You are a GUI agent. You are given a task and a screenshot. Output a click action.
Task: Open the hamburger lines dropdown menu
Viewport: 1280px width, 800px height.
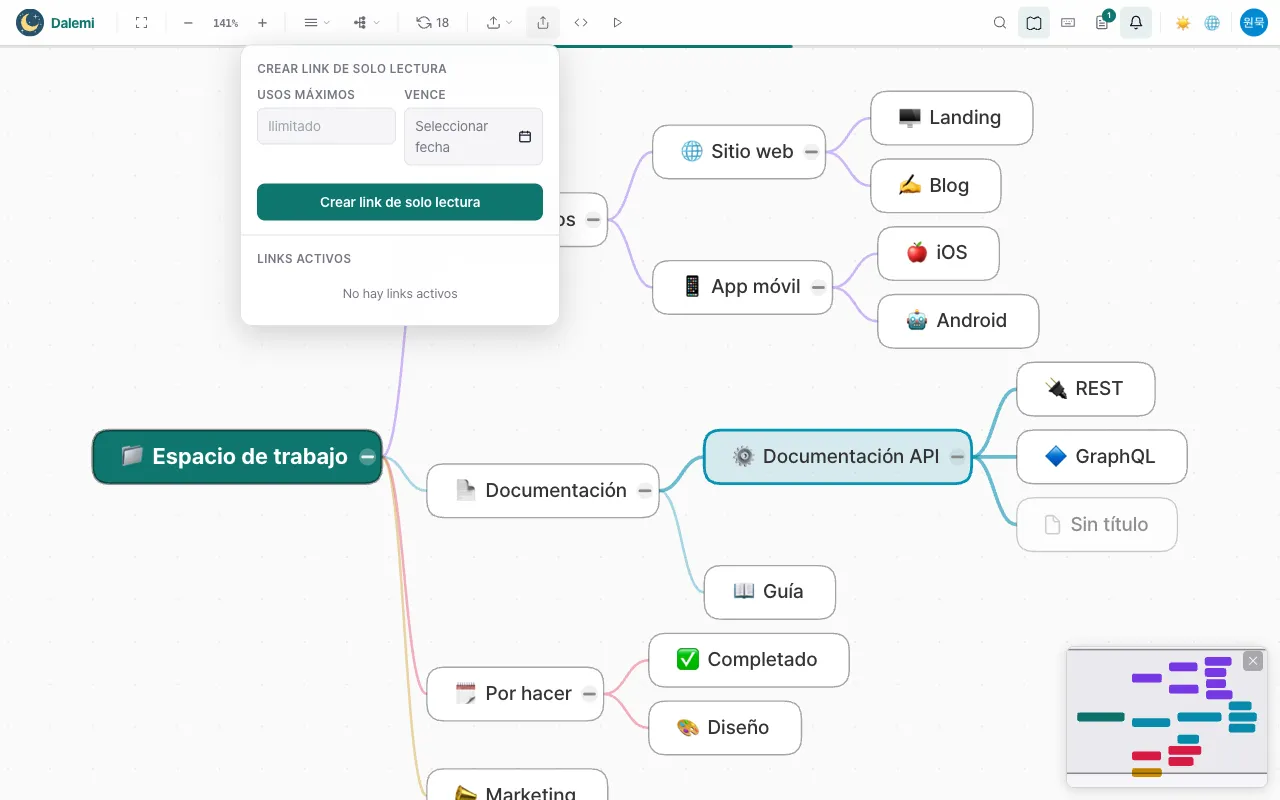click(316, 22)
